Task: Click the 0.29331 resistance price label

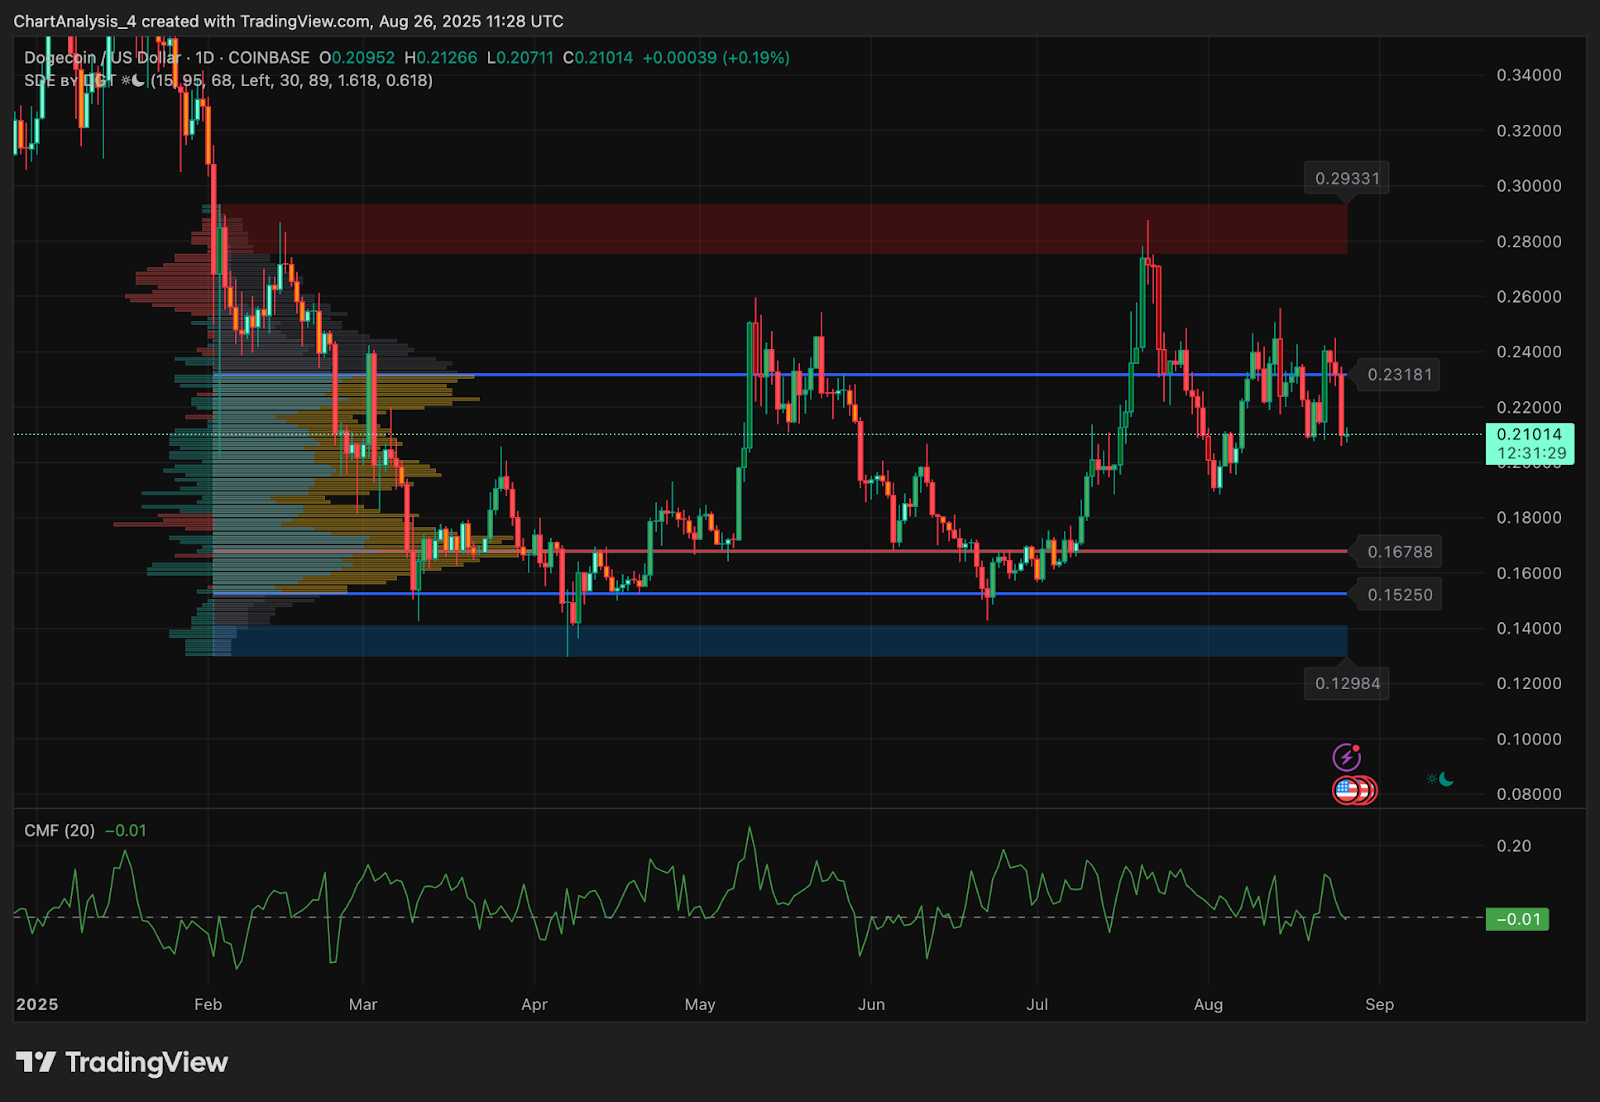Action: (1346, 179)
